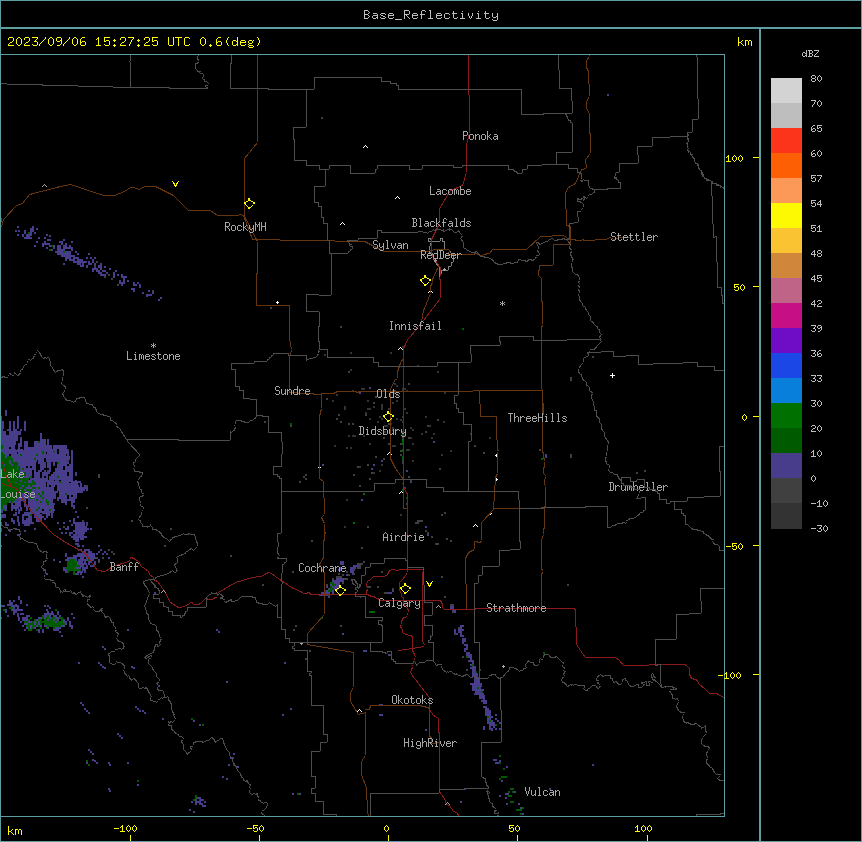Click the Base_Reflectivity title

coord(431,15)
